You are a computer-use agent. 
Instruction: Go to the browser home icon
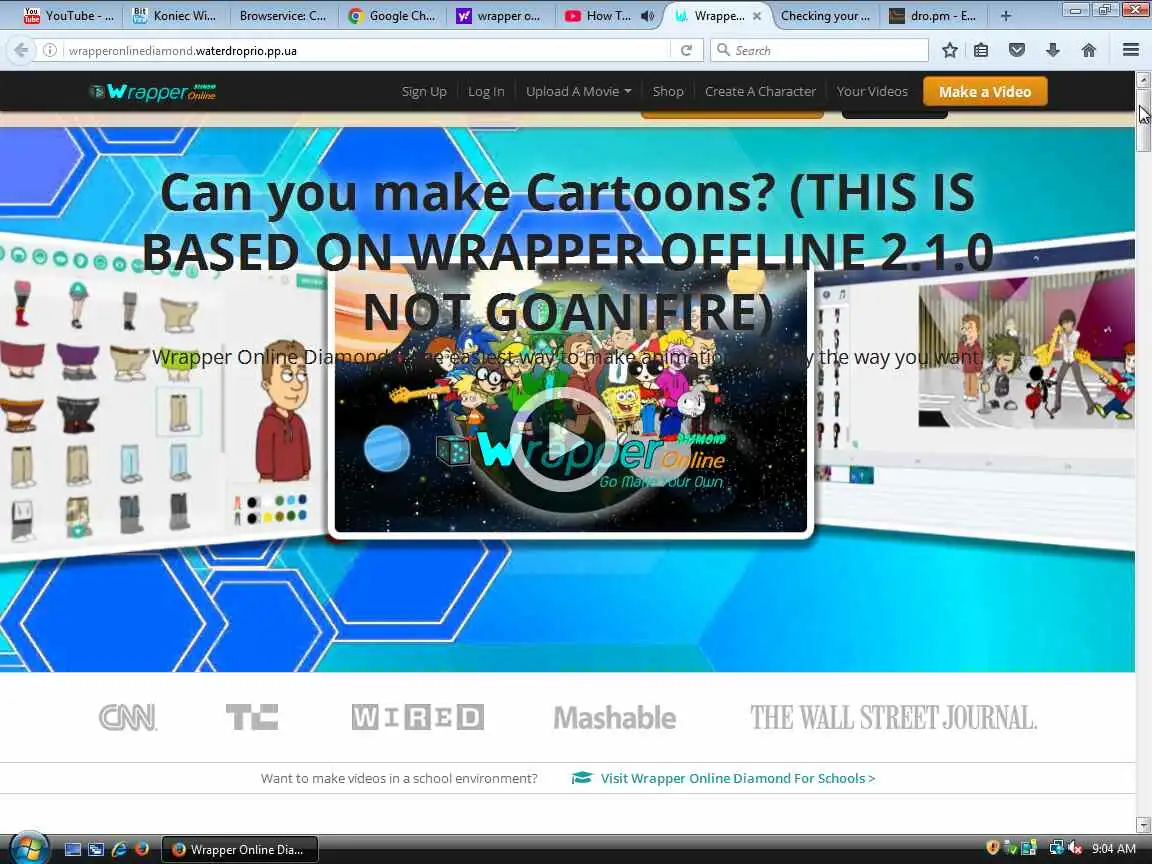1089,50
